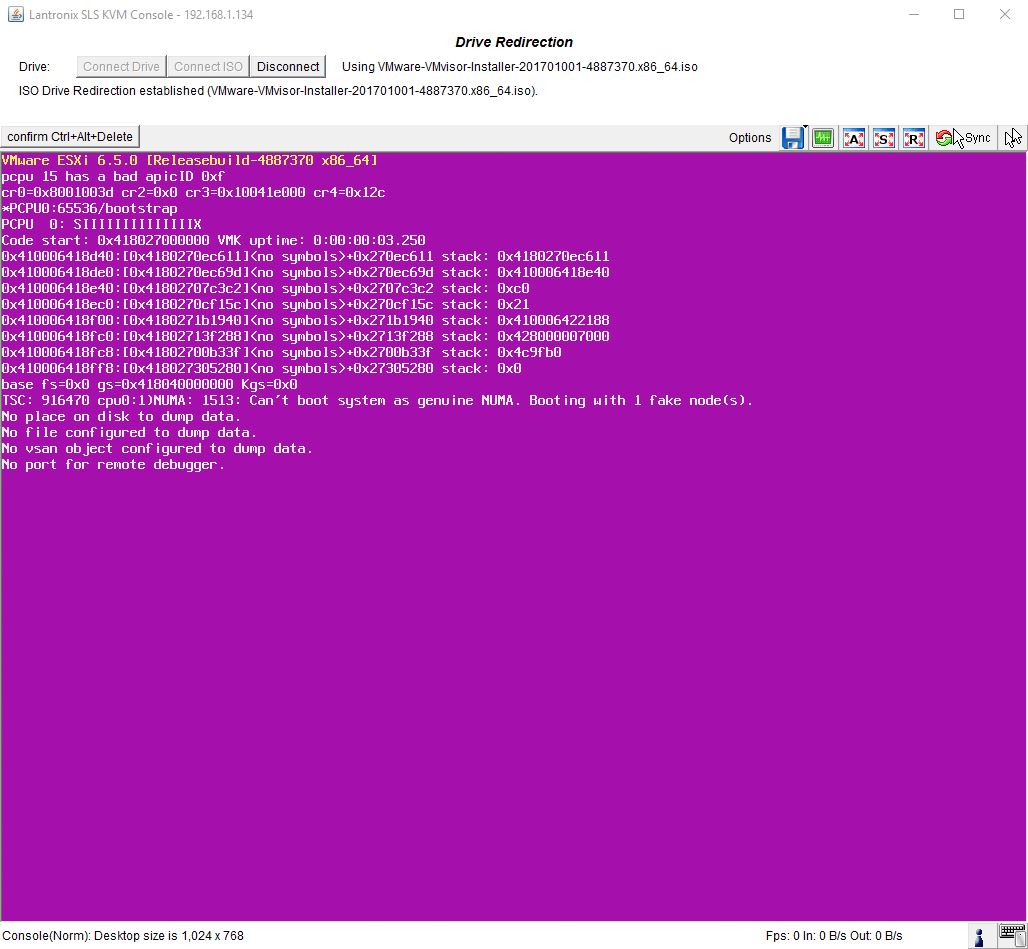This screenshot has height=949, width=1028.
Task: Click 'Console(Norm): Desktop size is 1,024 x 768' status
Action: [x=123, y=935]
